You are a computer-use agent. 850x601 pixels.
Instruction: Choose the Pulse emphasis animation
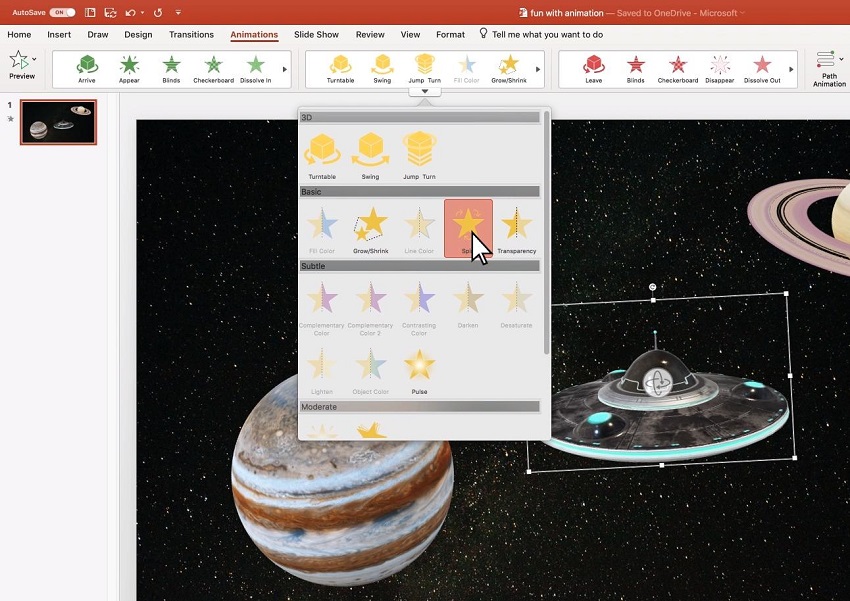tap(419, 366)
